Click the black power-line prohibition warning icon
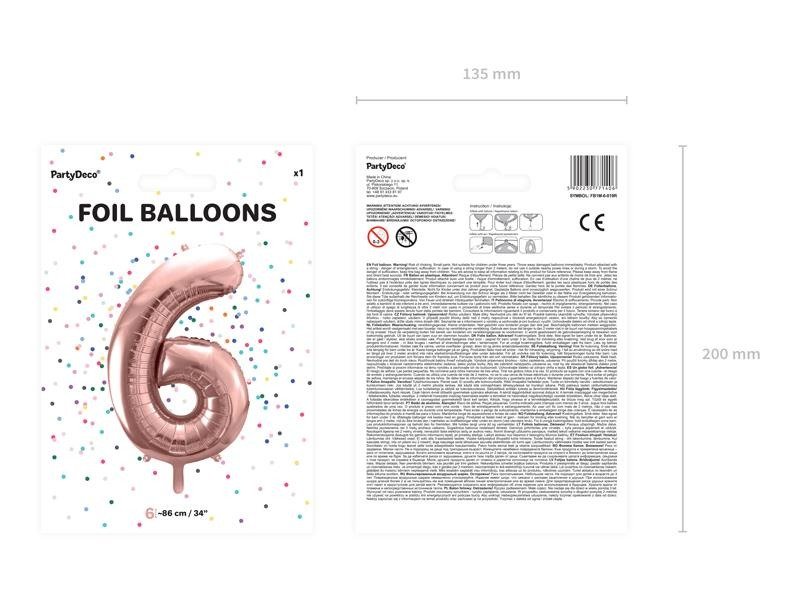Image resolution: width=800 pixels, height=600 pixels. coord(406,236)
